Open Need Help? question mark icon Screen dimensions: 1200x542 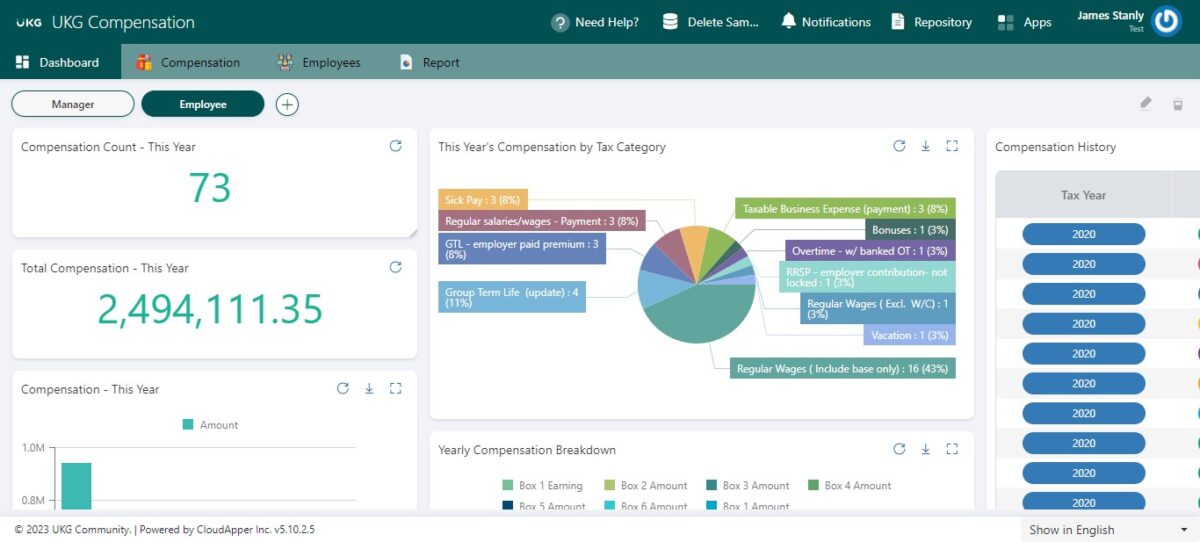[560, 22]
